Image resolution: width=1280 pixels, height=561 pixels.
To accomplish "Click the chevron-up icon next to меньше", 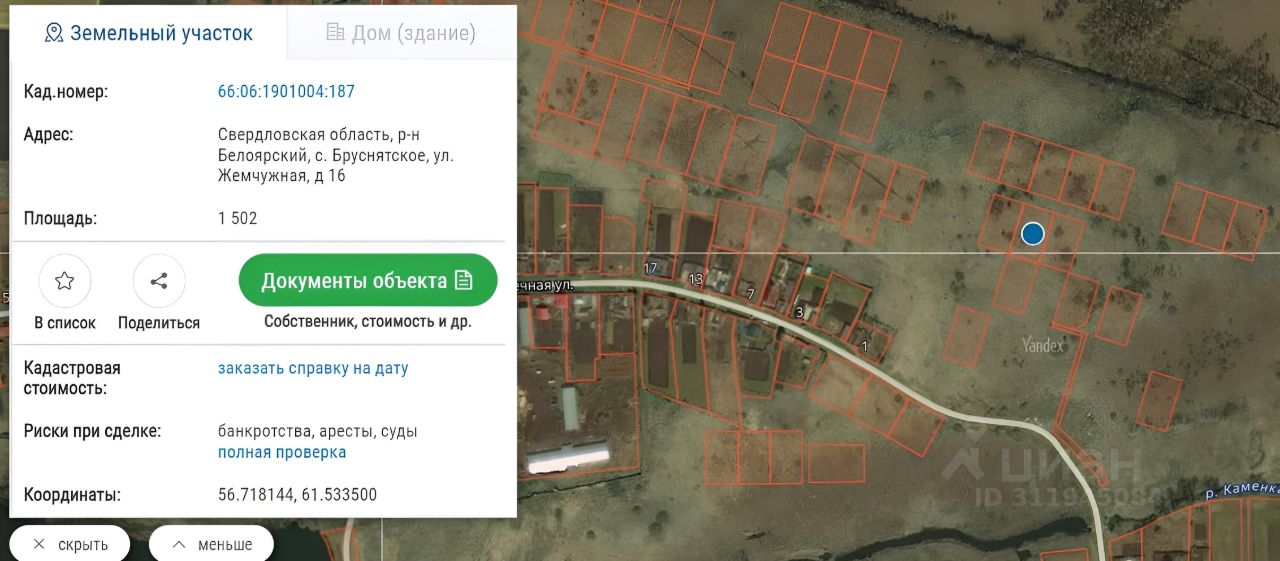I will tap(179, 545).
